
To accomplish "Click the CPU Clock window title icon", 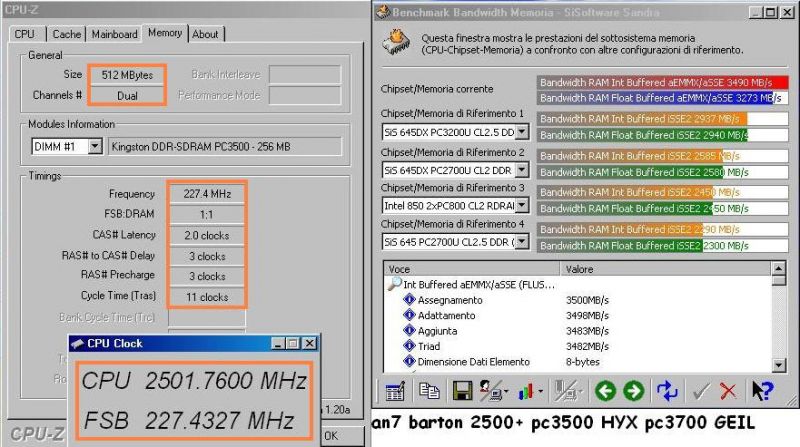I will 77,344.
